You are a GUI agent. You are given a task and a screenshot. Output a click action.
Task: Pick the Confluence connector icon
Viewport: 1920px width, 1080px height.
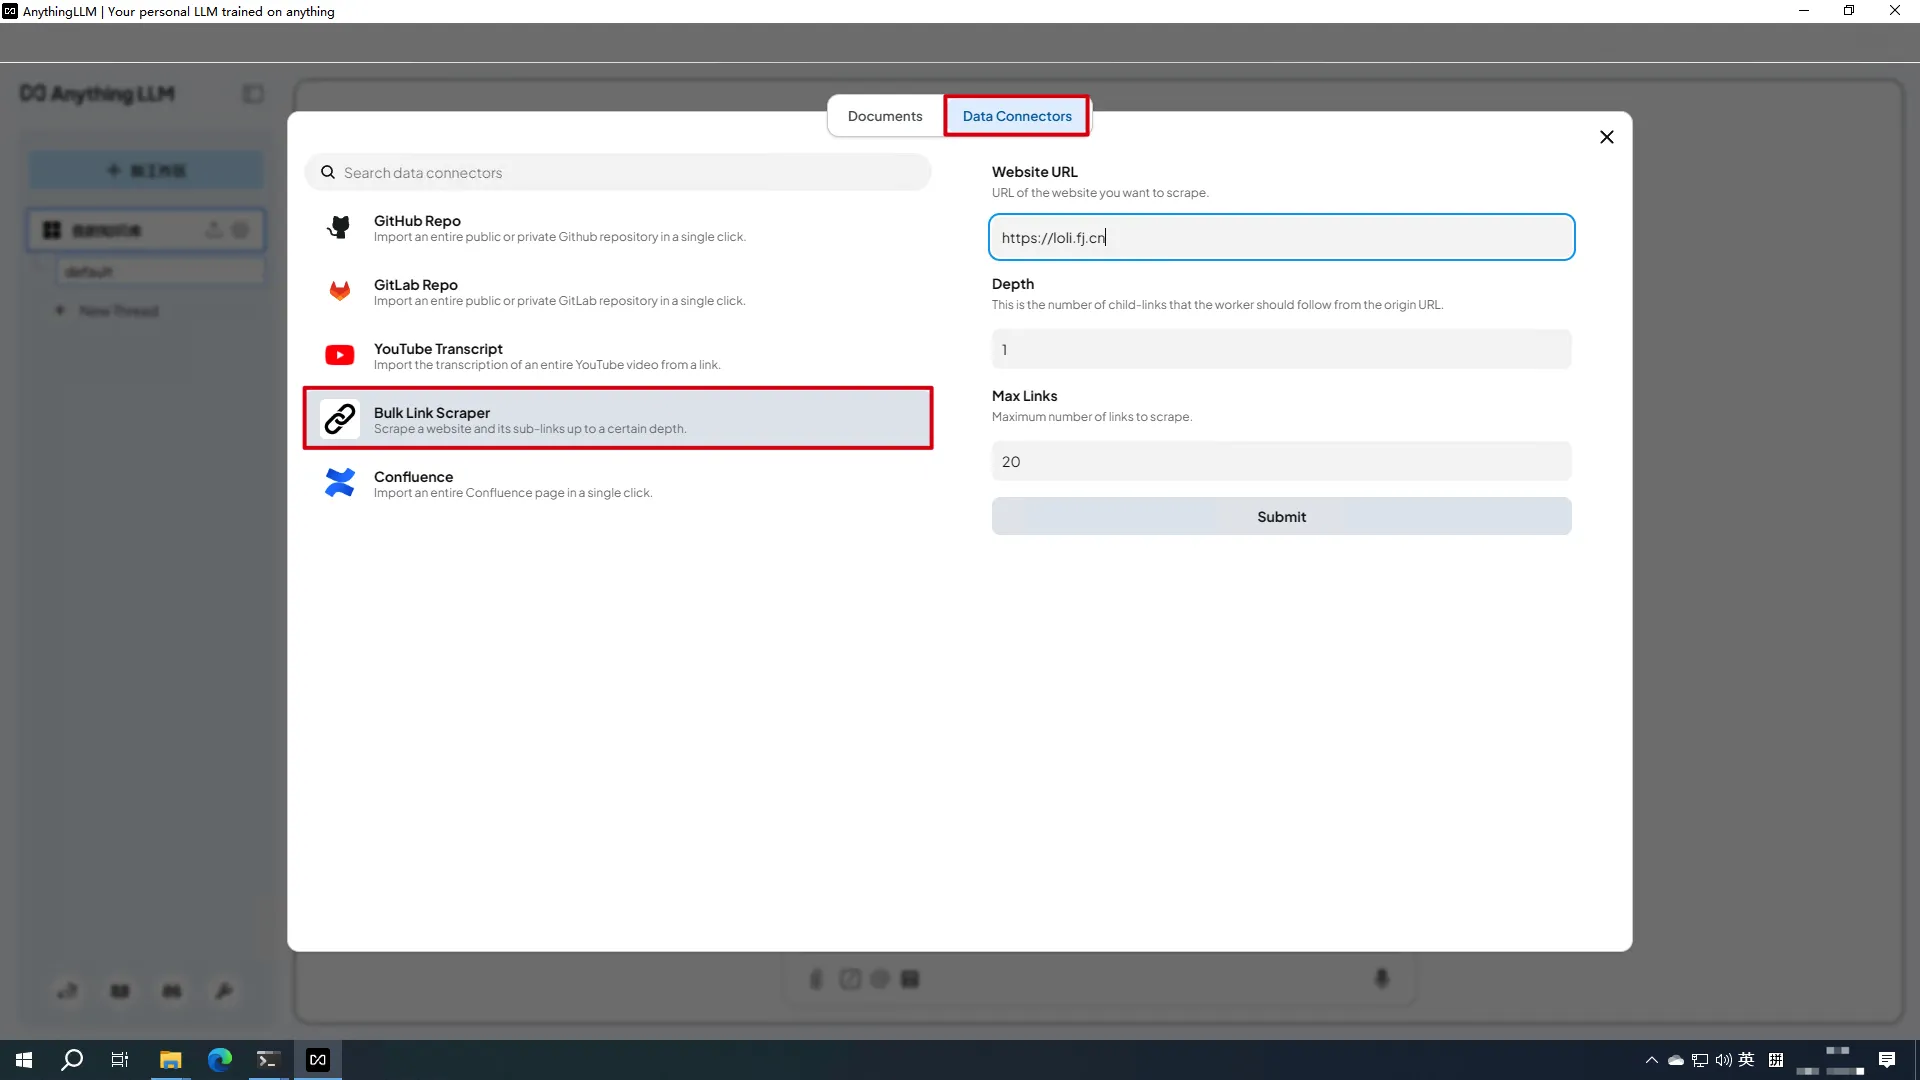click(x=340, y=483)
